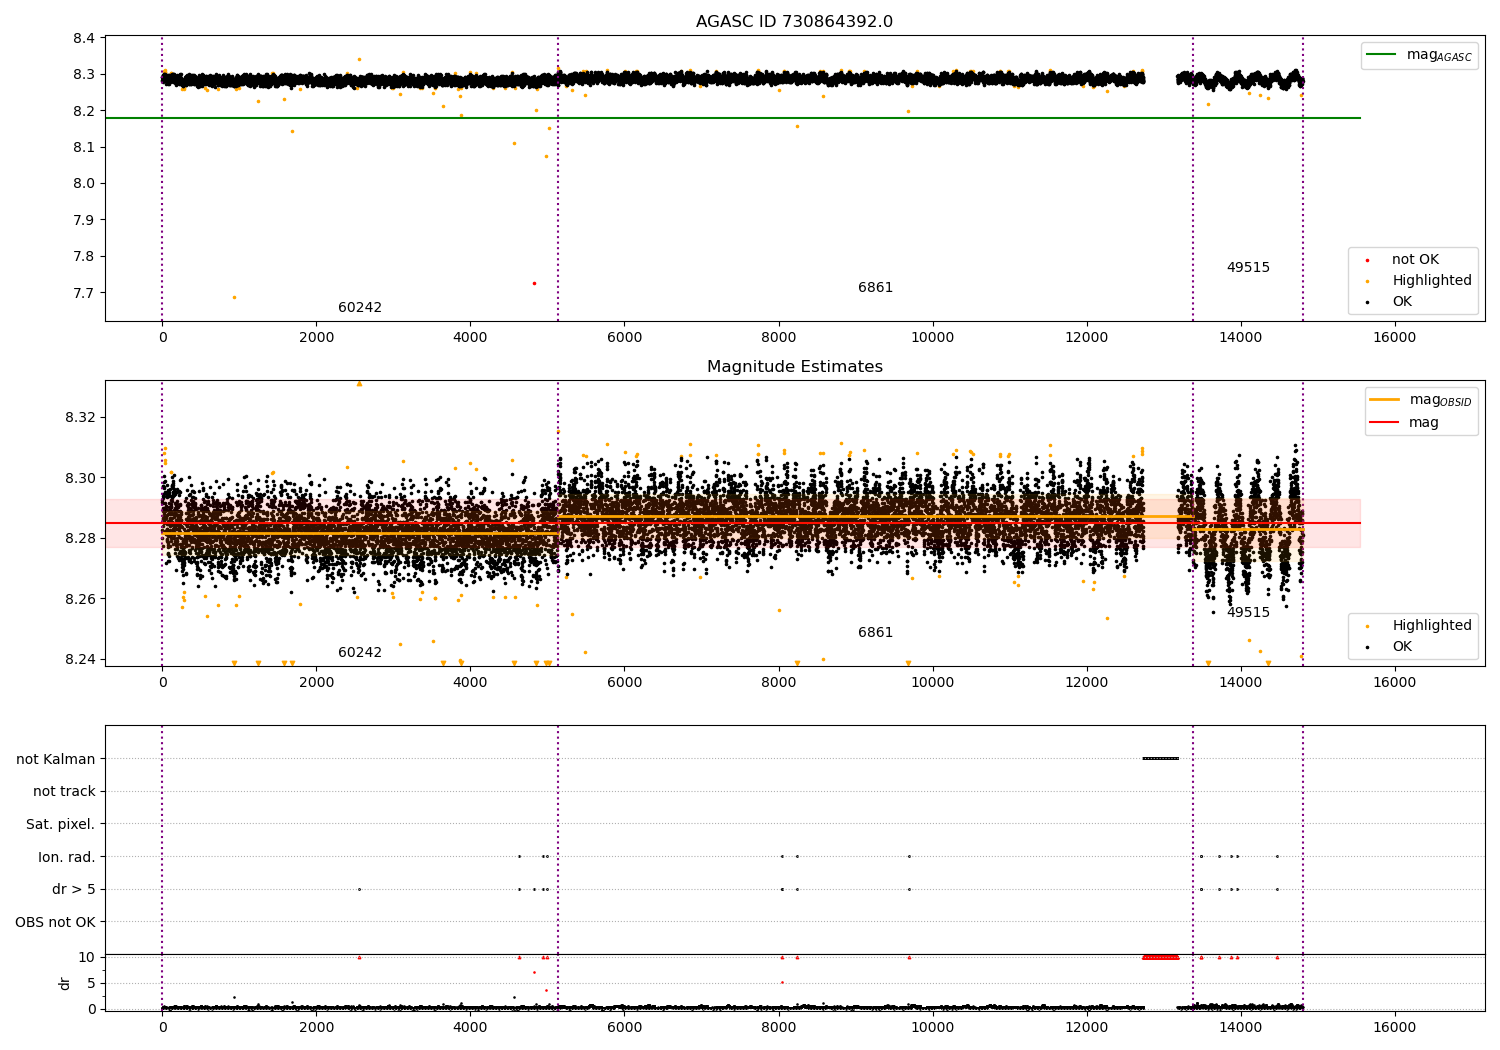Click the 5 tick on dr axis
Screen dimensions: 1500x1050
[91, 984]
